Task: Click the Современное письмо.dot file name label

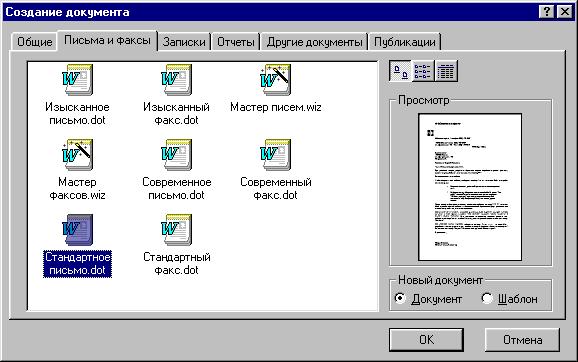Action: [x=177, y=188]
